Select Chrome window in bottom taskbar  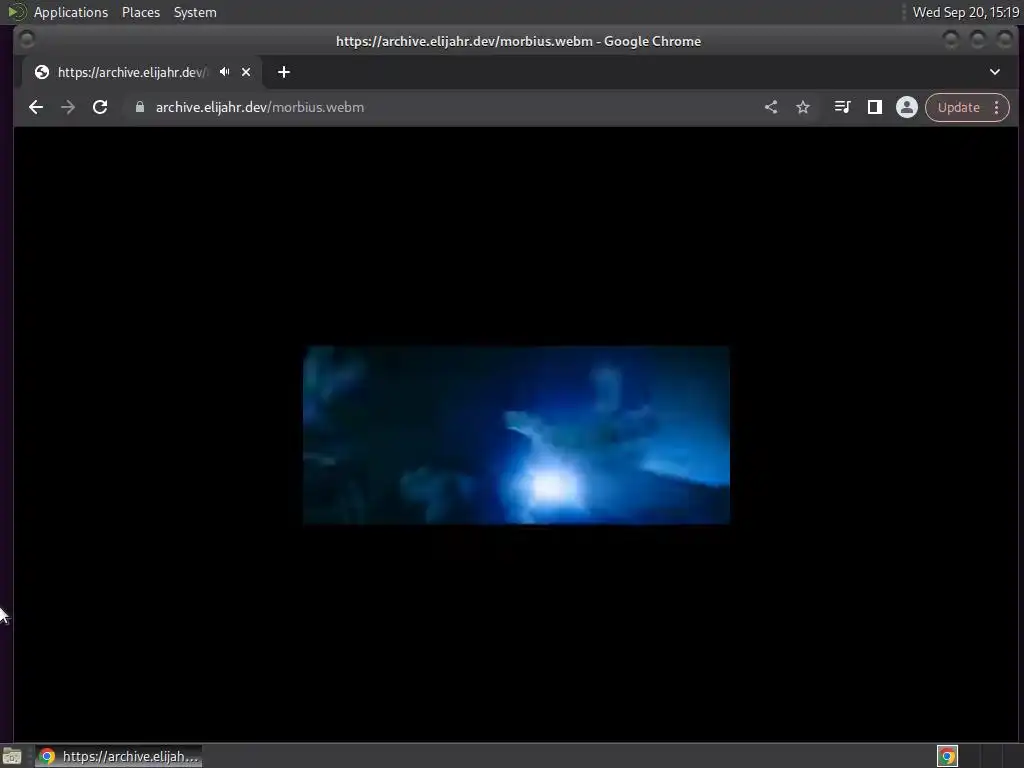[x=118, y=756]
